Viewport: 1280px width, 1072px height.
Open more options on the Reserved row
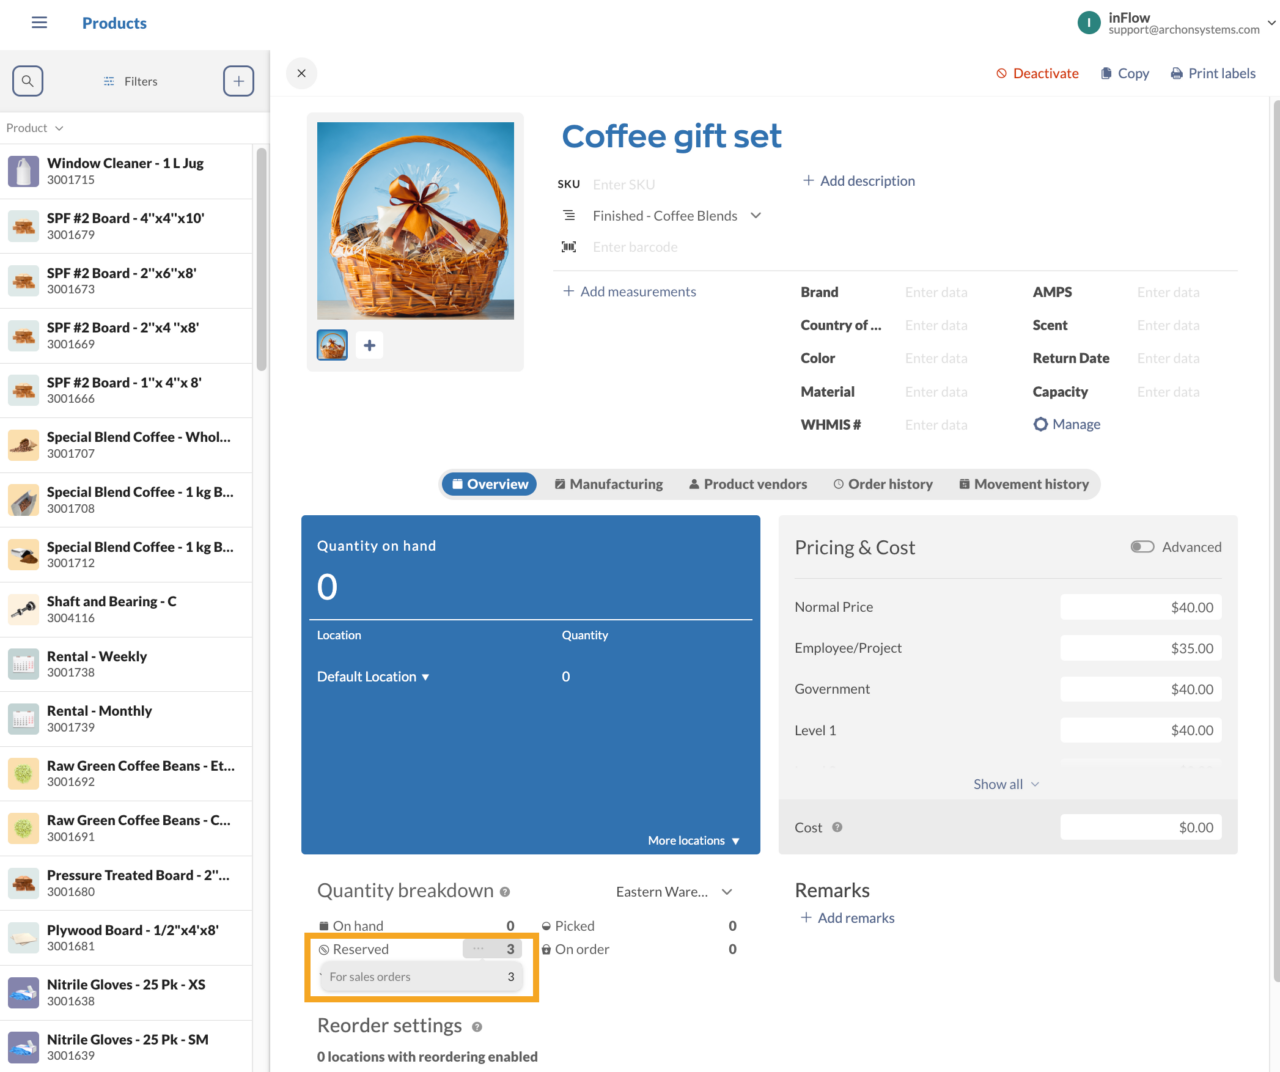coord(477,949)
